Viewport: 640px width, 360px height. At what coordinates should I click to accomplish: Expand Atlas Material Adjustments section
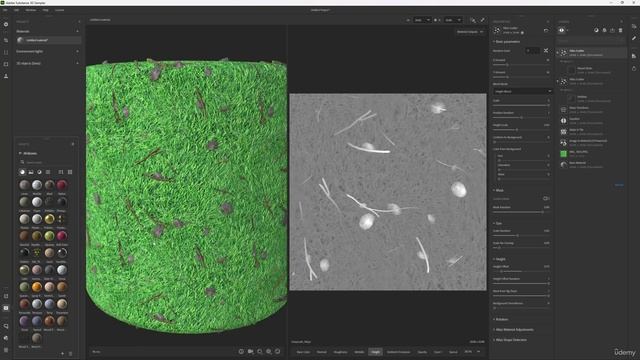(x=513, y=329)
